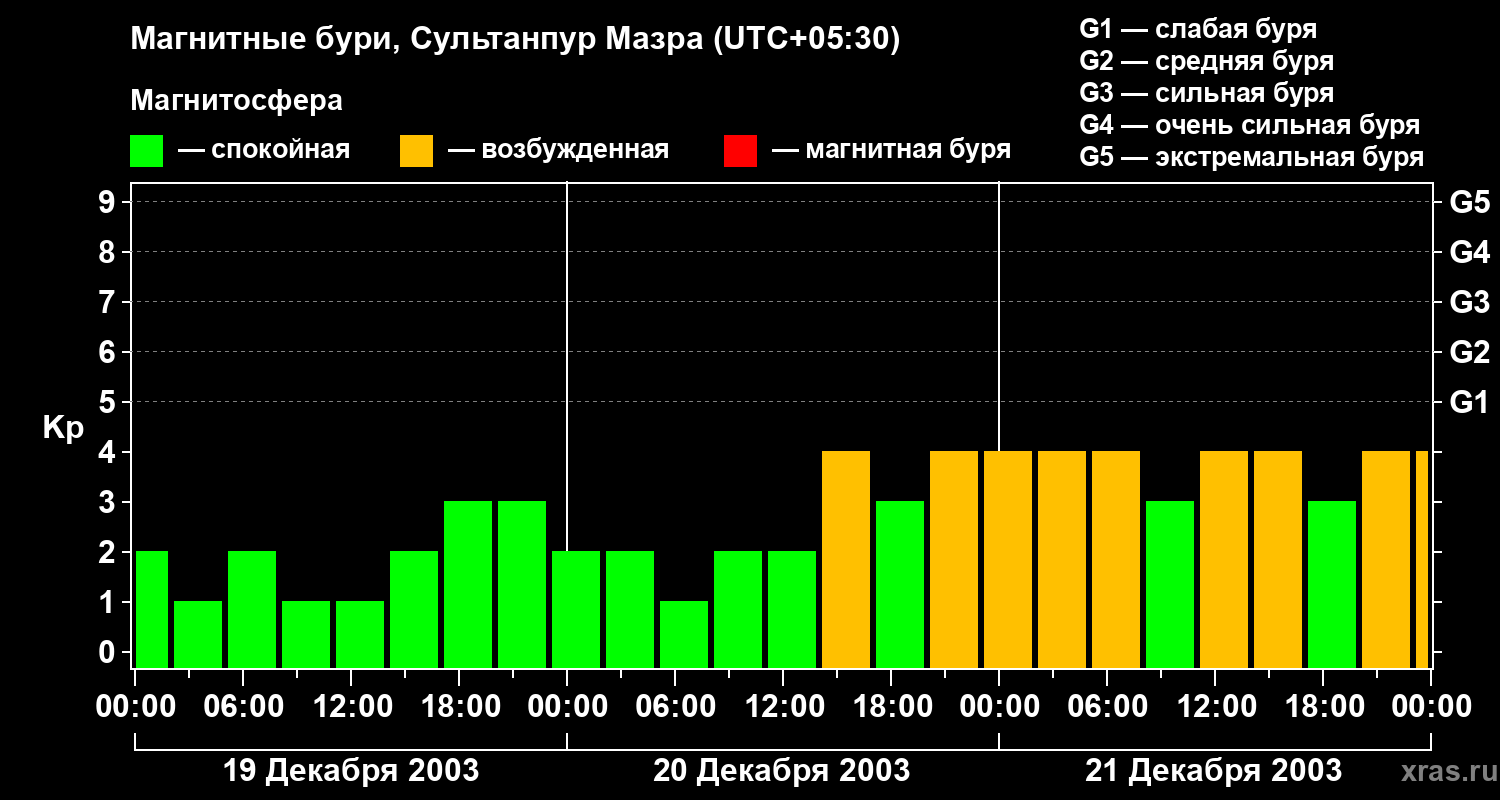Click the '— магнитная буря' legend label
1500x800 pixels.
[892, 150]
